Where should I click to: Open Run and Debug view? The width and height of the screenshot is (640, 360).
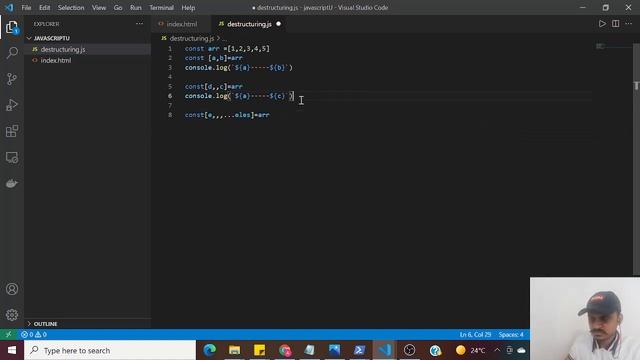[x=12, y=105]
